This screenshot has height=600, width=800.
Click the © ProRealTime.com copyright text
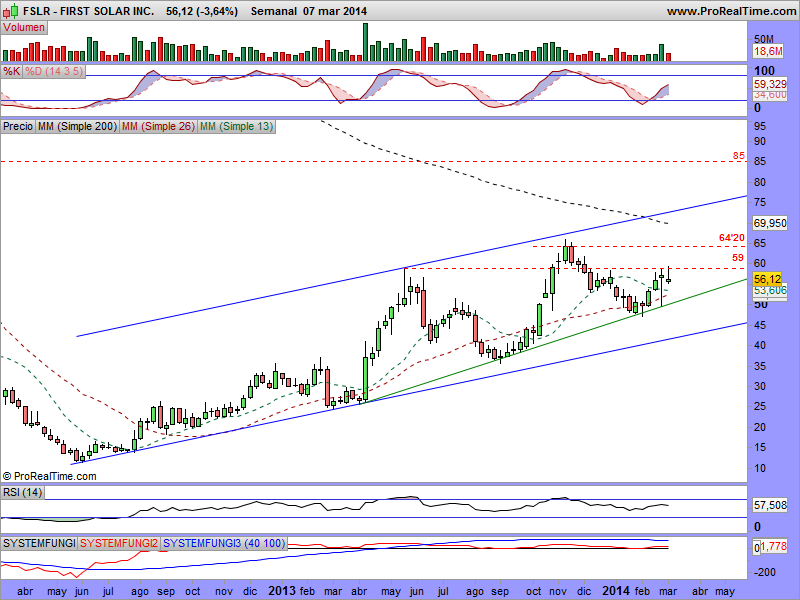coord(48,475)
